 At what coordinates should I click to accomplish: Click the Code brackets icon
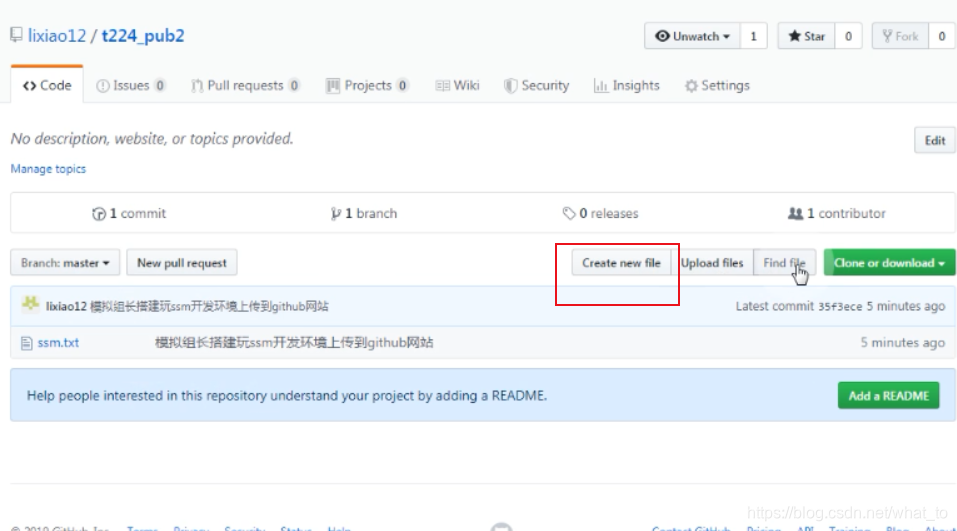(29, 86)
